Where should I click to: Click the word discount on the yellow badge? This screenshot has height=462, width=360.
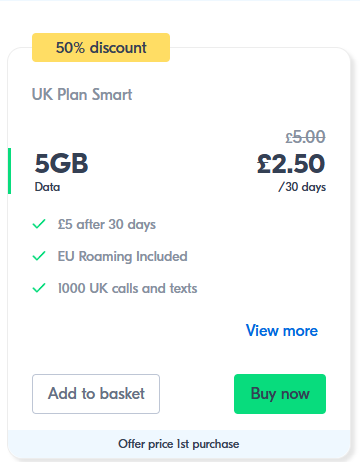(118, 47)
